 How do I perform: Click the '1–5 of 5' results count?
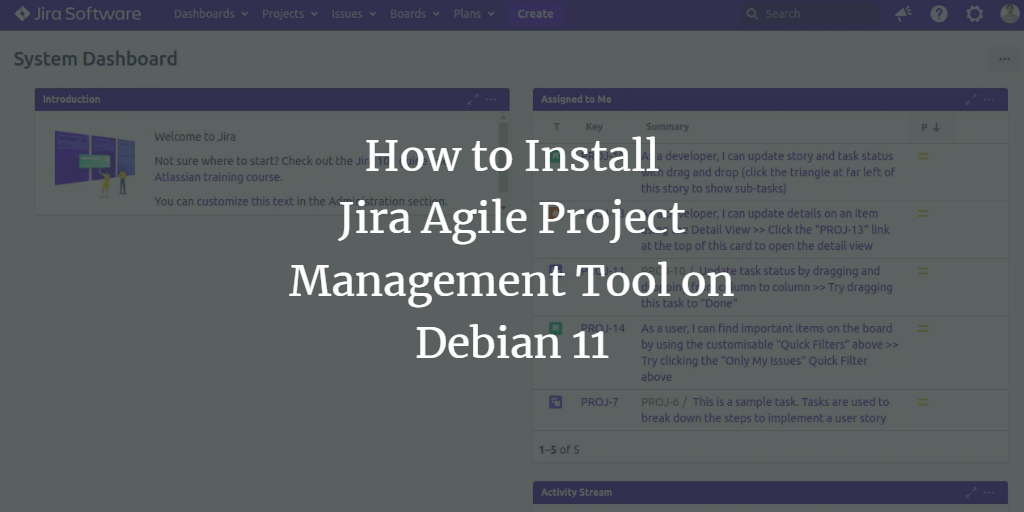(559, 450)
